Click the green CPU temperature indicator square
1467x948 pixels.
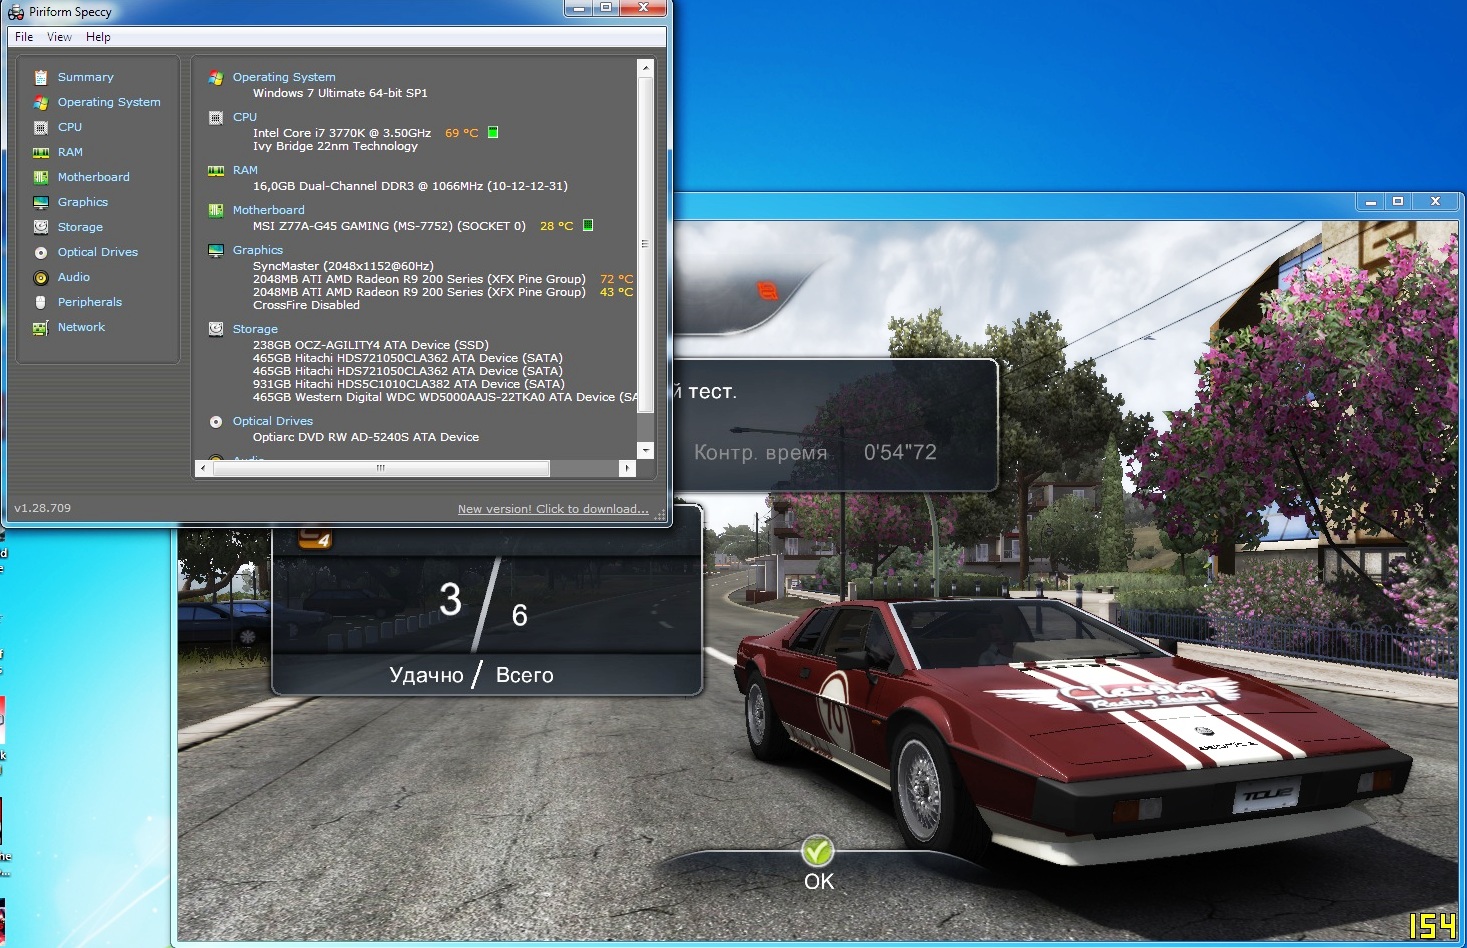[493, 132]
